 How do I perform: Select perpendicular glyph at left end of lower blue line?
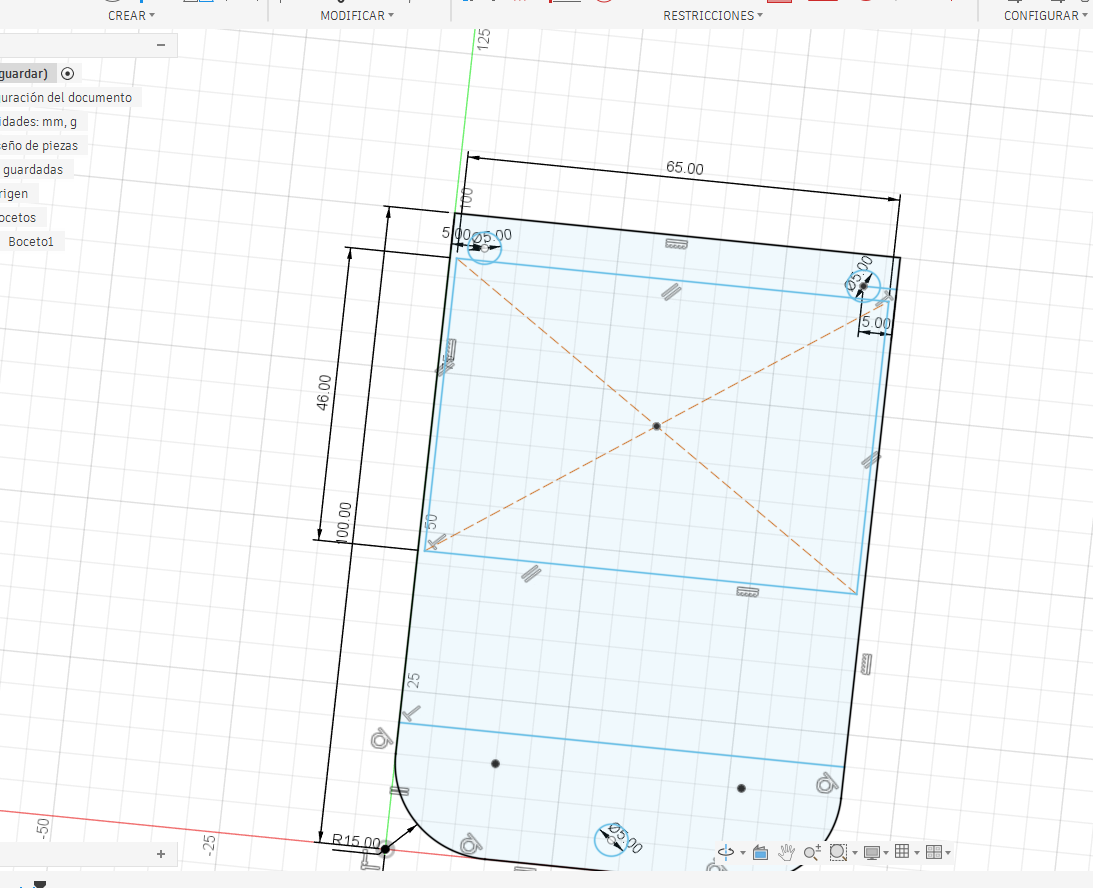pyautogui.click(x=411, y=712)
